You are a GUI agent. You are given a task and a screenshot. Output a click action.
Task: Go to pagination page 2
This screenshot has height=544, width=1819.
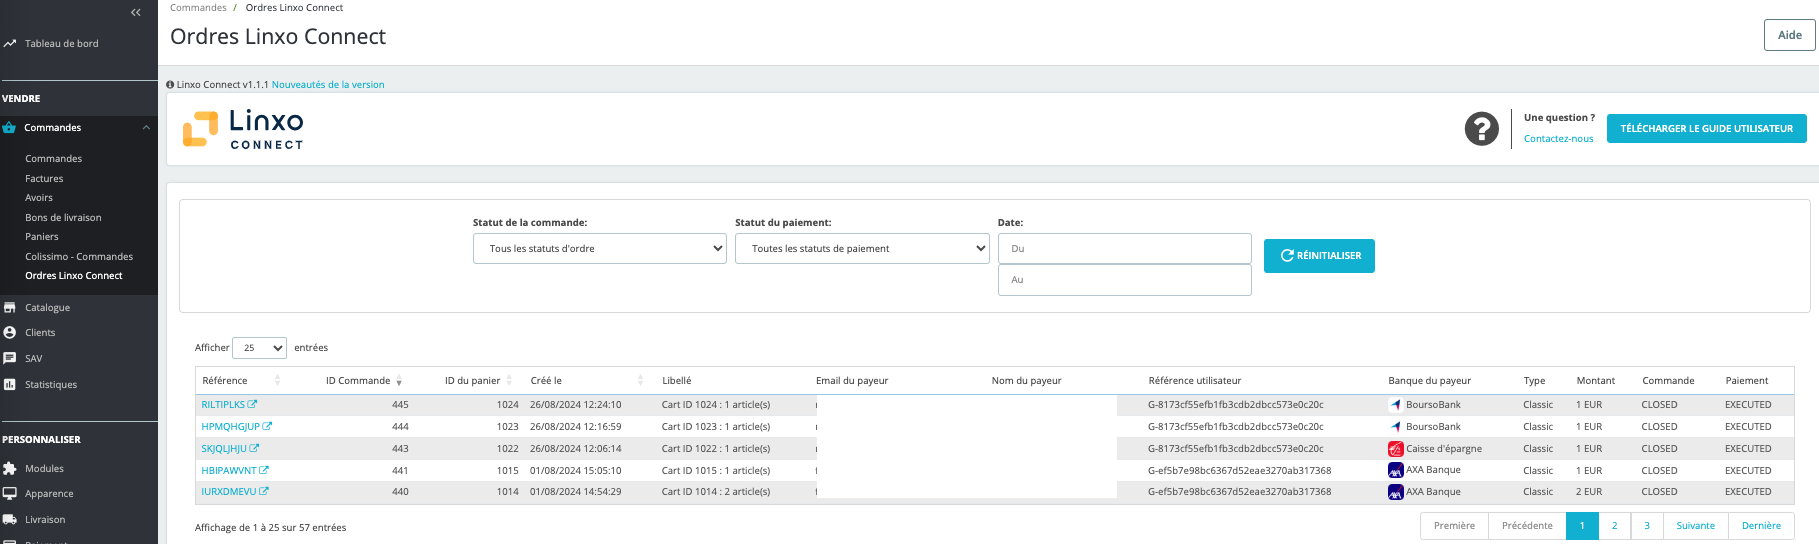[x=1614, y=525]
